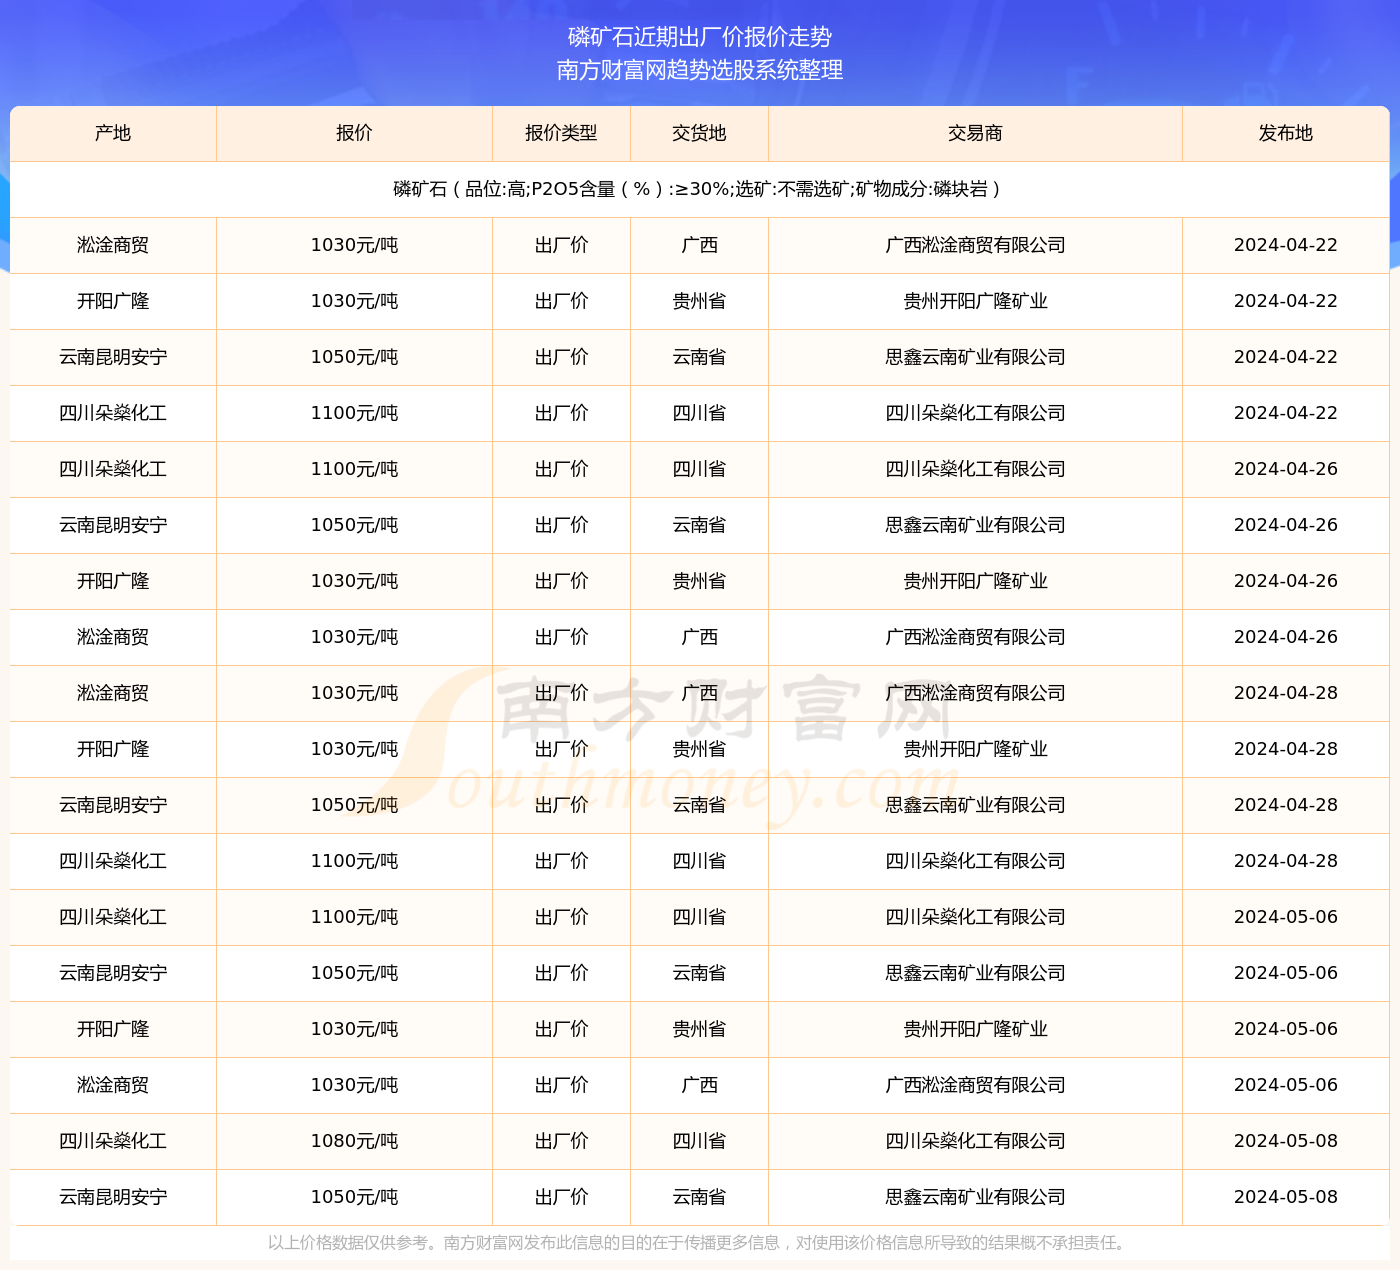
Task: Click the 2024-04-28 date for 四川朵燊化工有限公司
Action: [1286, 861]
